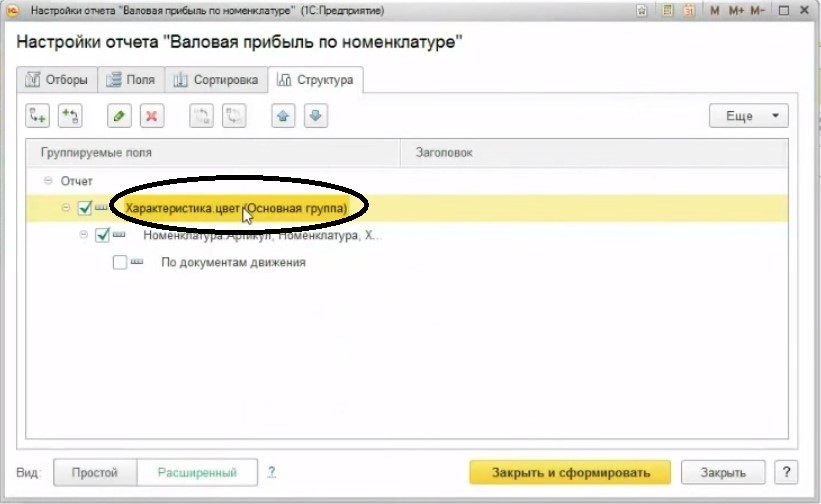Click the Заголовок column header

coord(445,153)
